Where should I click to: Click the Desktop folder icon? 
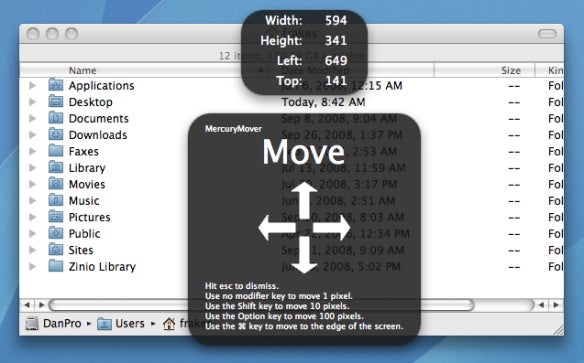[55, 101]
